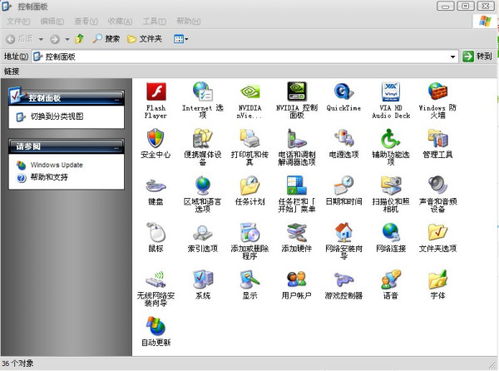Open the Views dropdown button
The image size is (499, 371).
[x=181, y=39]
